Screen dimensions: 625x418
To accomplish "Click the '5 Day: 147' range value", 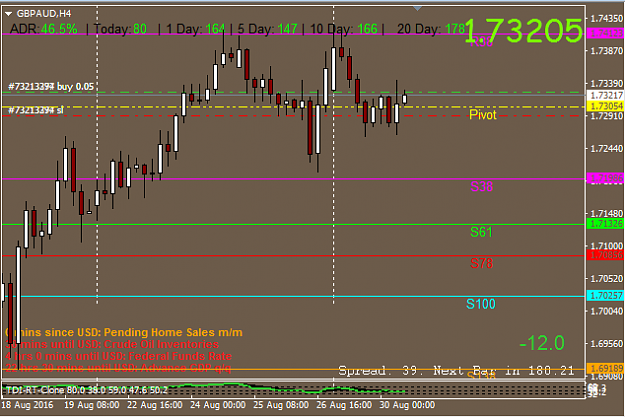I will tap(267, 29).
